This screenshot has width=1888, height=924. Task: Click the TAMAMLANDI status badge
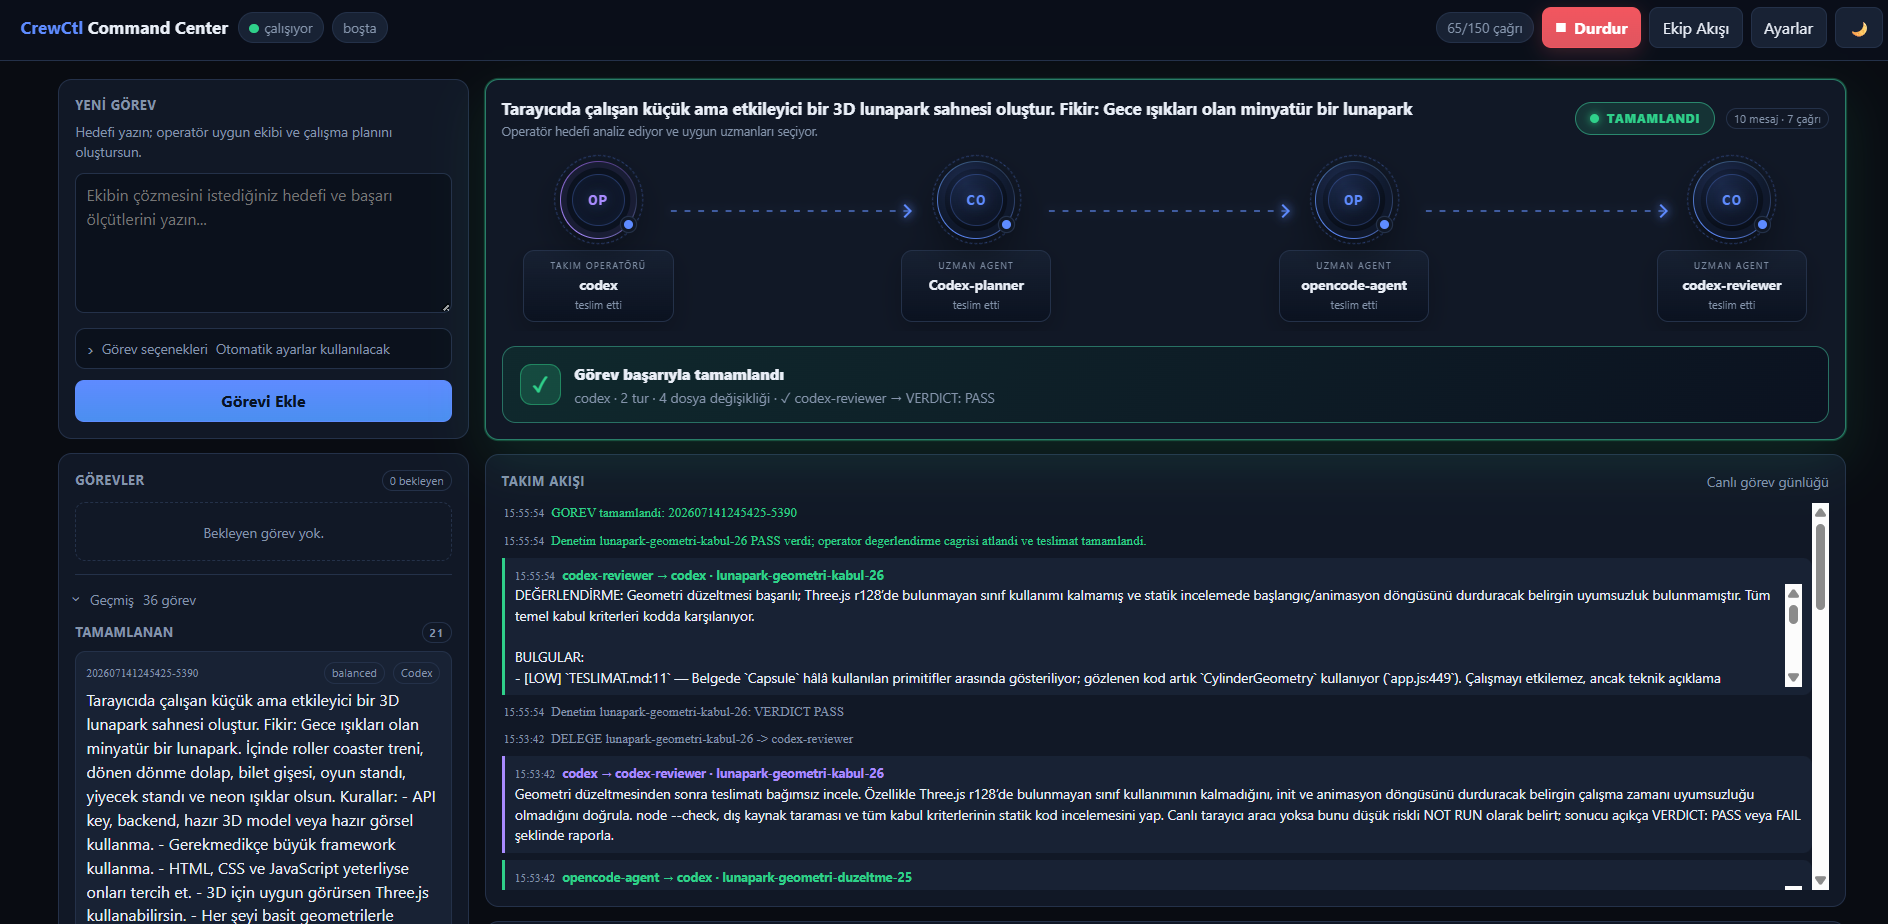tap(1644, 118)
